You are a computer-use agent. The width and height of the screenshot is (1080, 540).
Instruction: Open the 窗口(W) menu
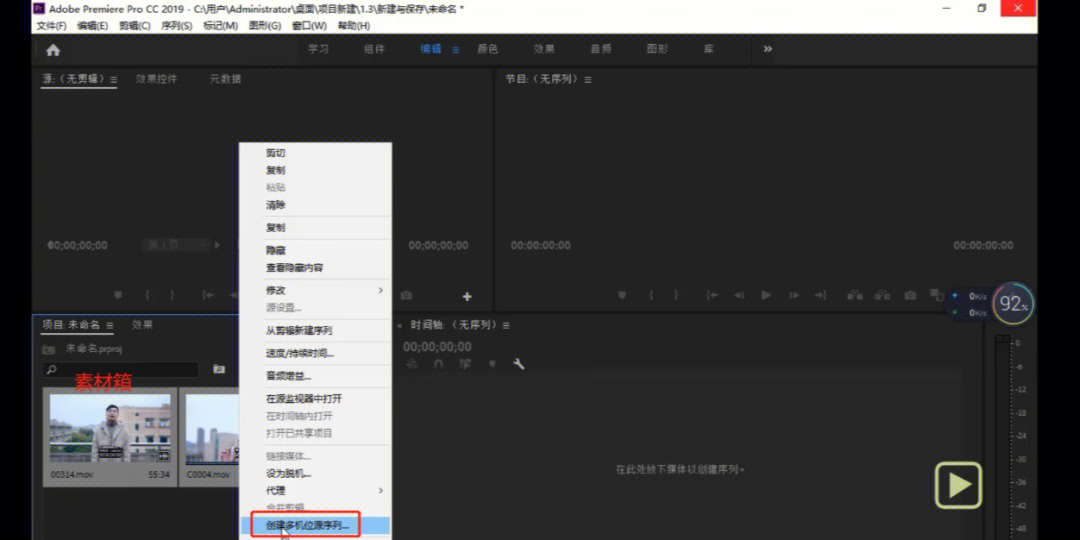click(309, 25)
